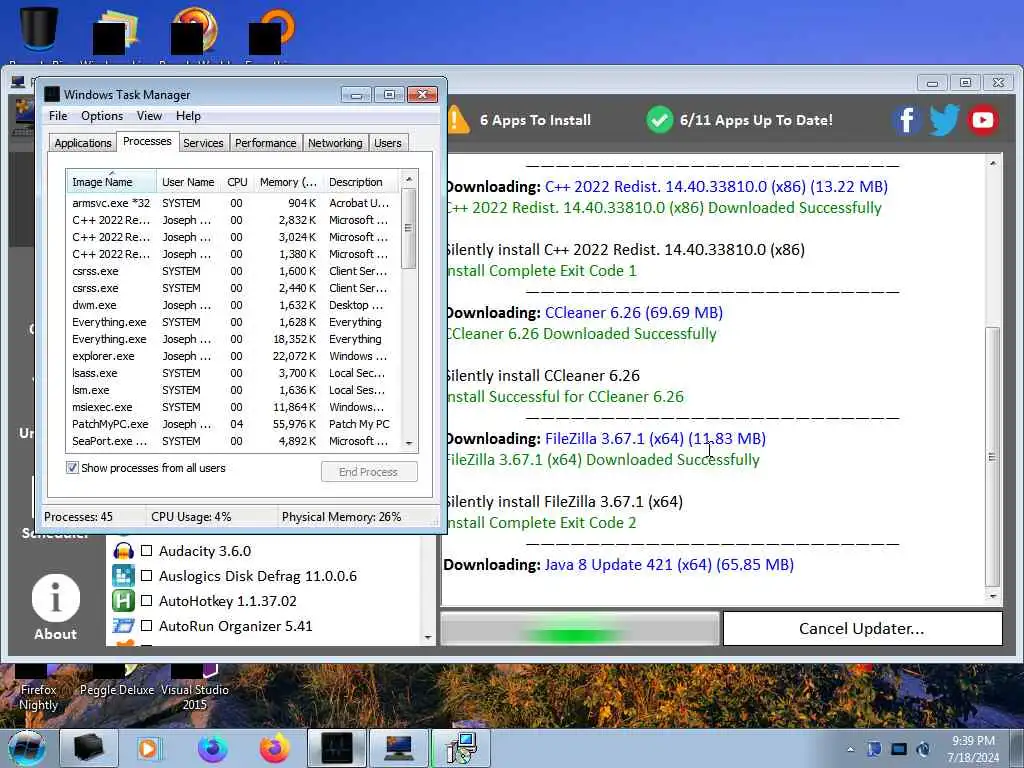
Task: Open Task Manager Options menu
Action: pyautogui.click(x=102, y=116)
